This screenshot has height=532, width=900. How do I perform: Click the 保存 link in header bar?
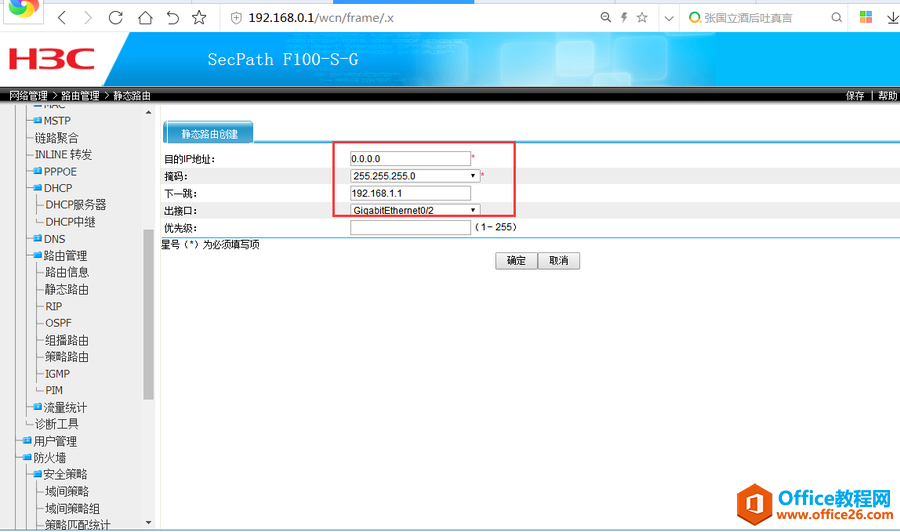855,96
